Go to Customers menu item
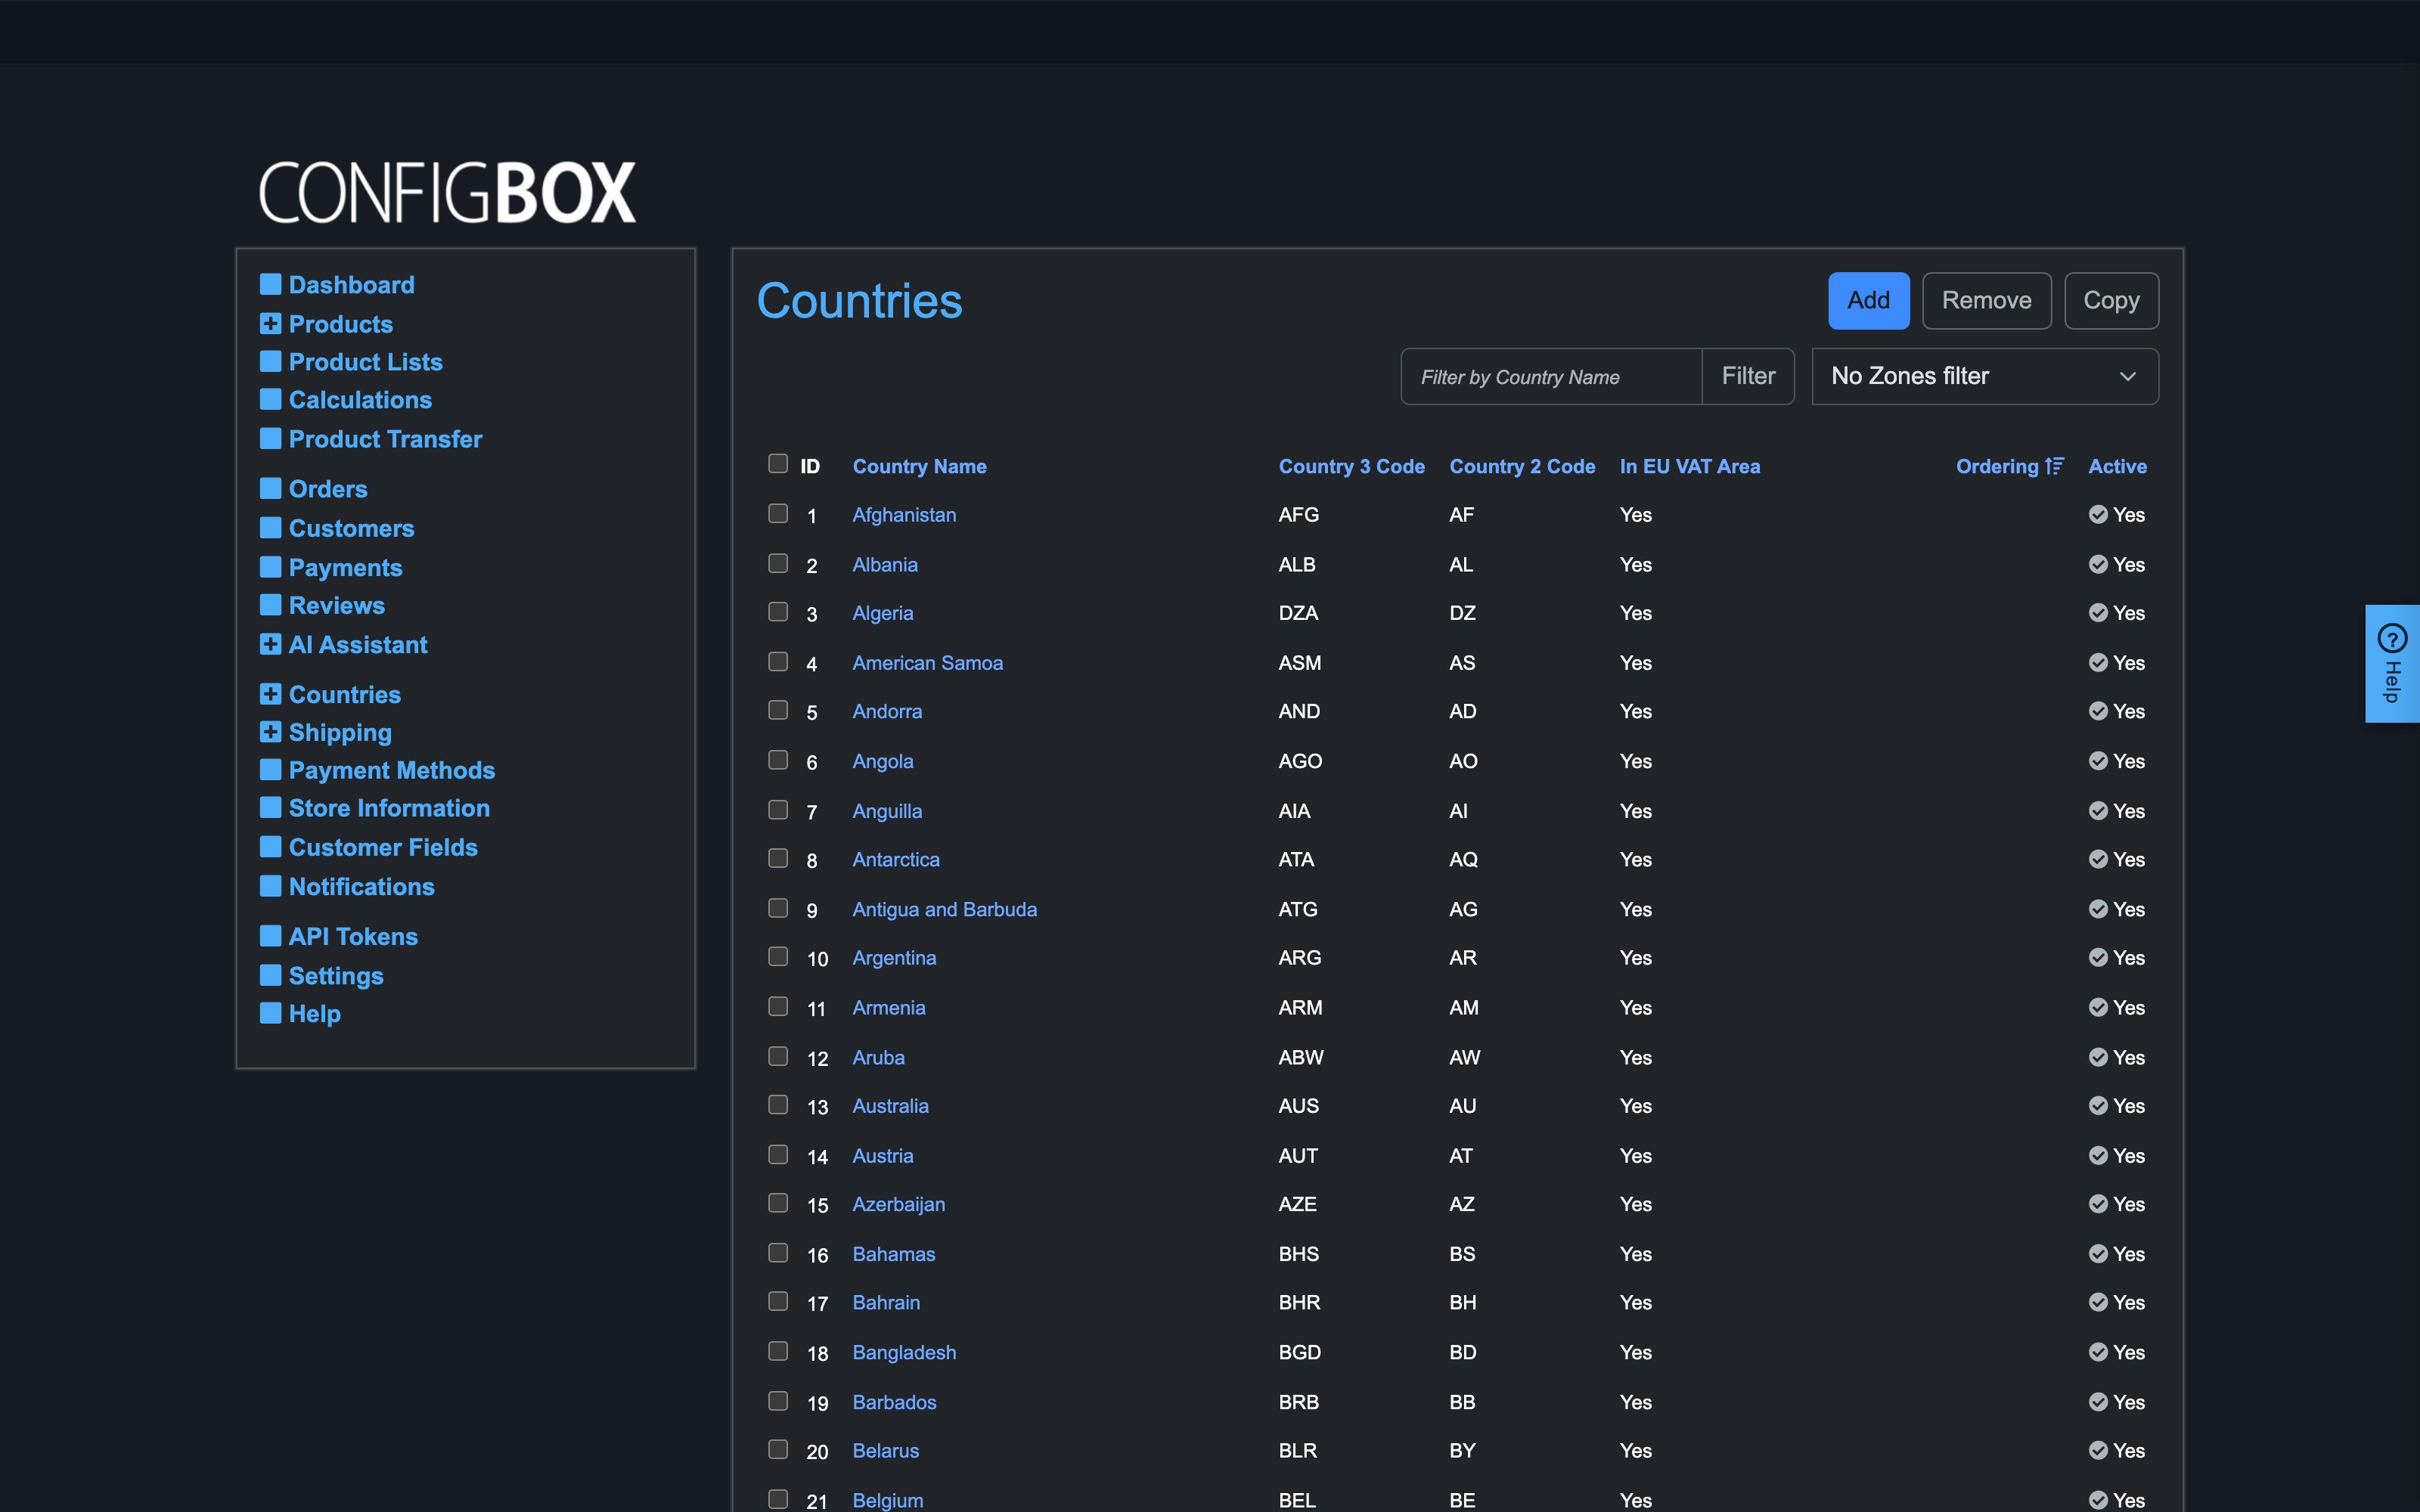 351,528
